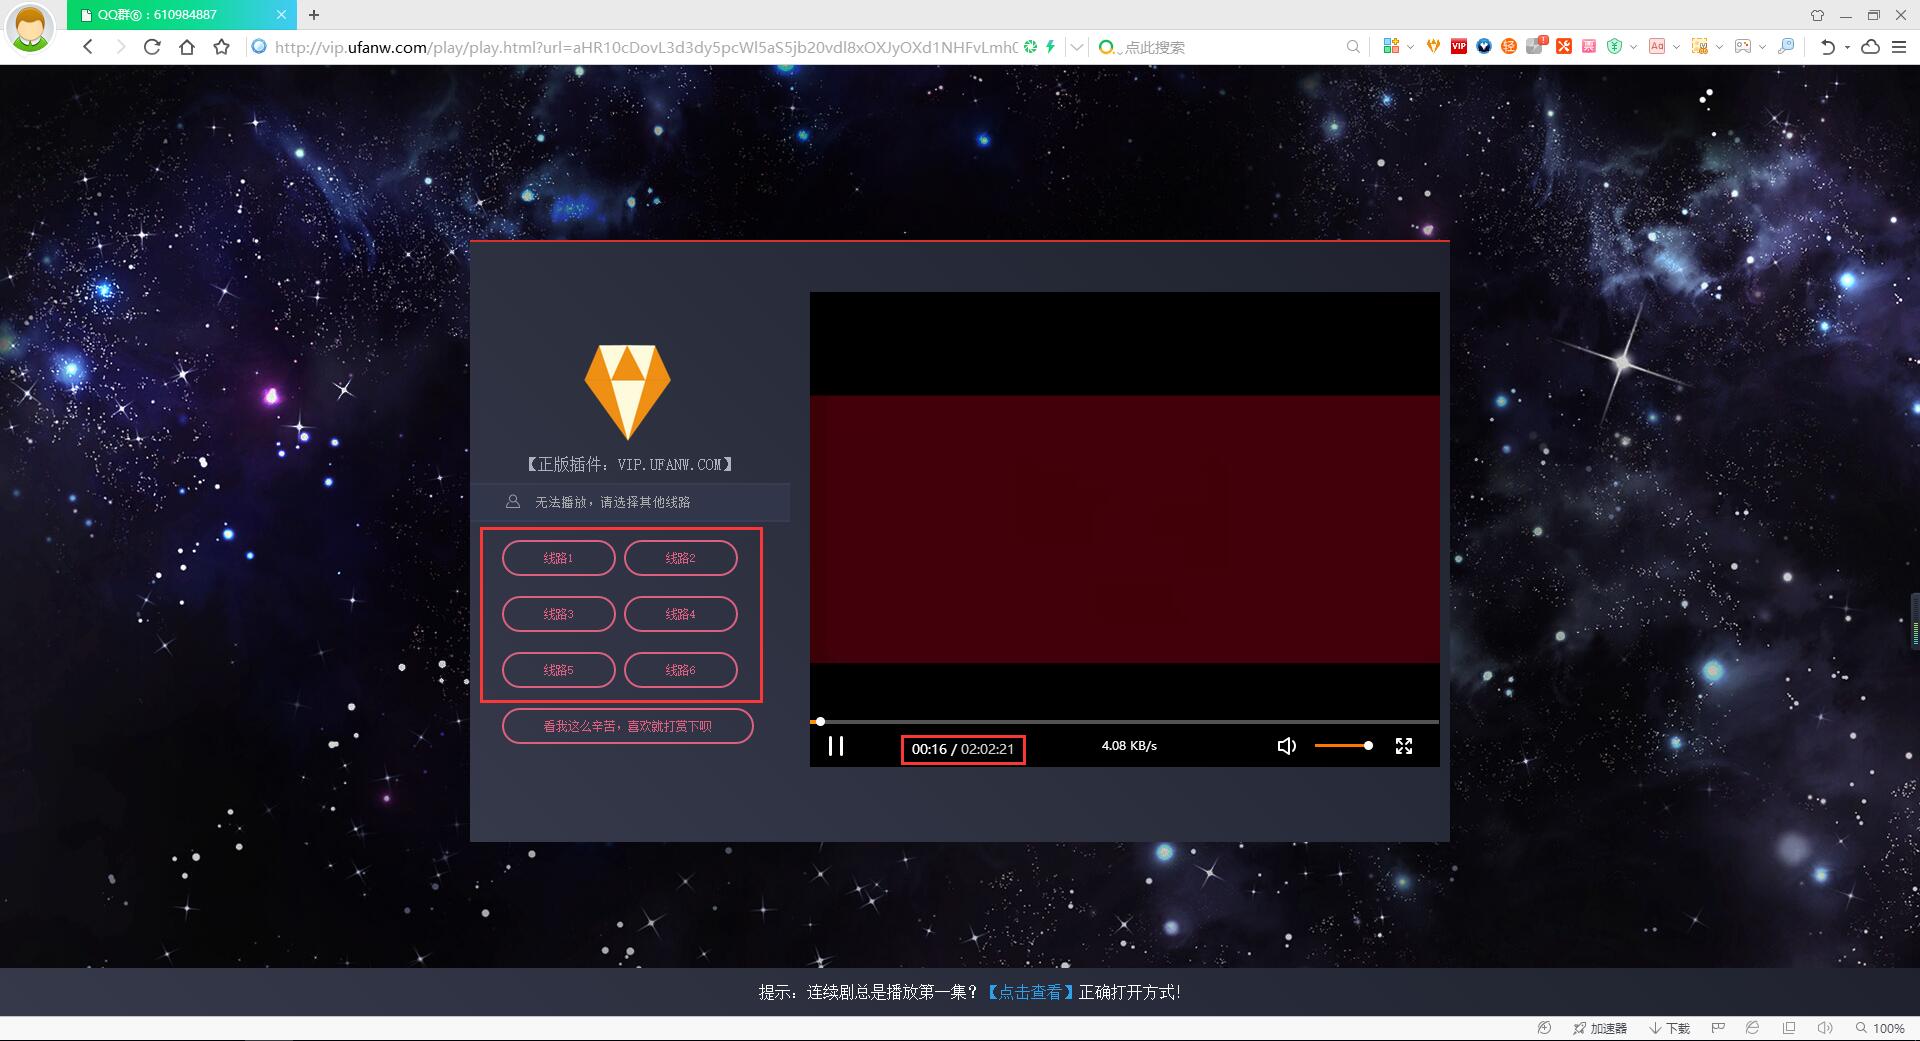Image resolution: width=1920 pixels, height=1041 pixels.
Task: Expand the address bar history dropdown
Action: click(x=1076, y=47)
